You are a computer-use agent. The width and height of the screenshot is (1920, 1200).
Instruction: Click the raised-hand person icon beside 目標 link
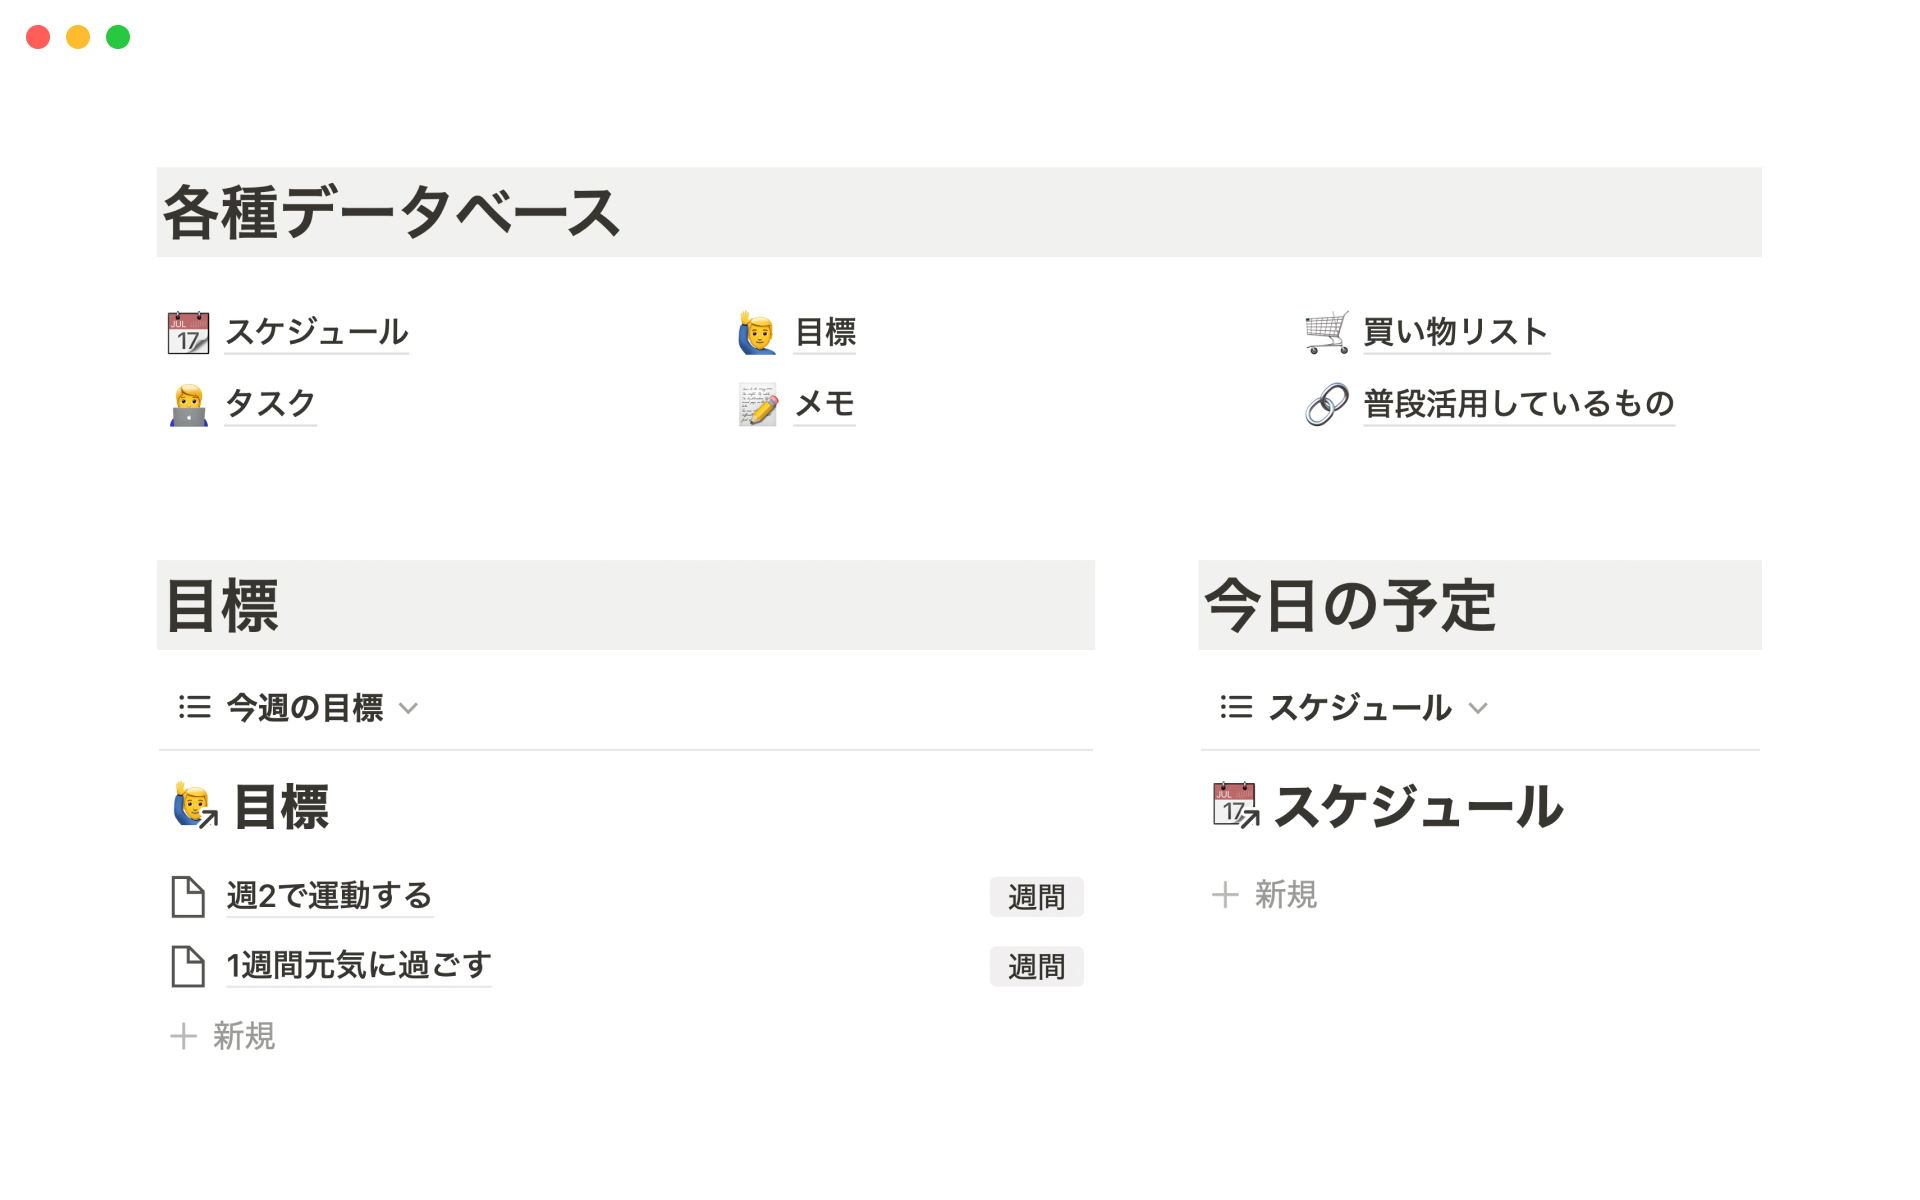tap(757, 333)
